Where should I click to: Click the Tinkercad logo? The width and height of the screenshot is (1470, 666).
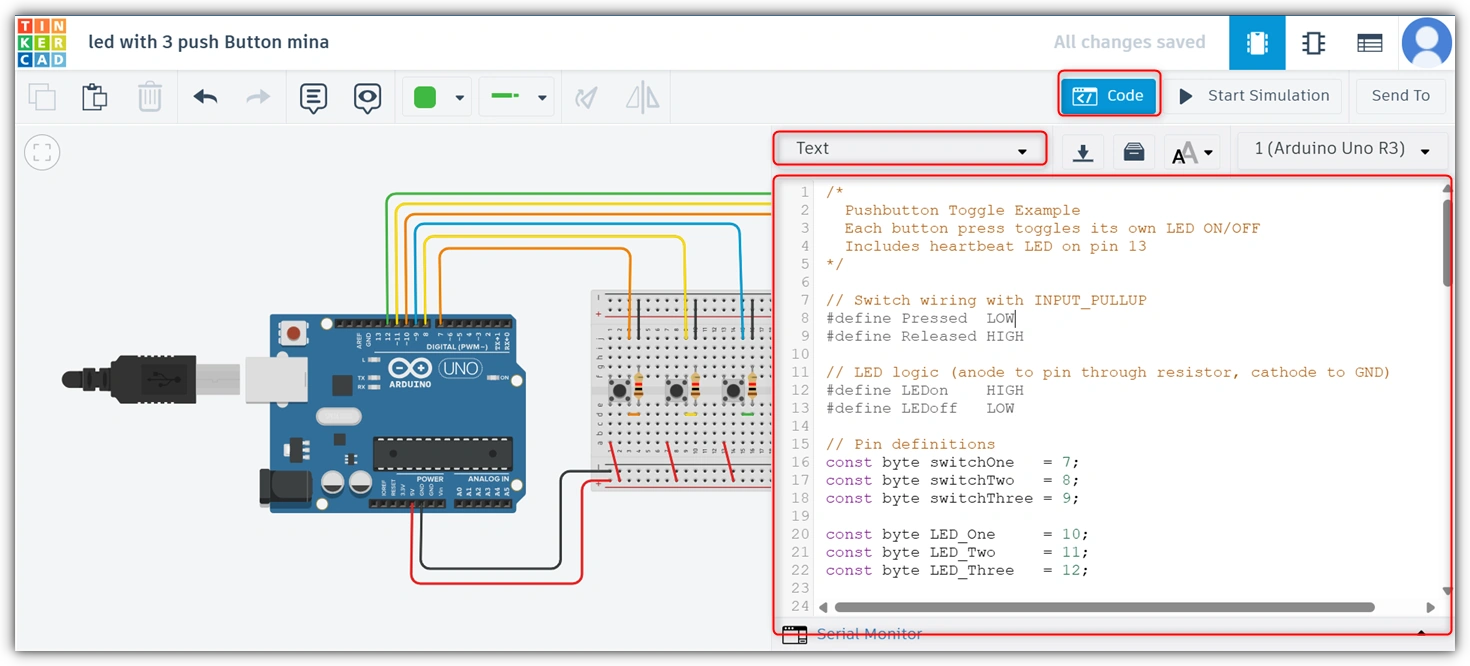[42, 43]
